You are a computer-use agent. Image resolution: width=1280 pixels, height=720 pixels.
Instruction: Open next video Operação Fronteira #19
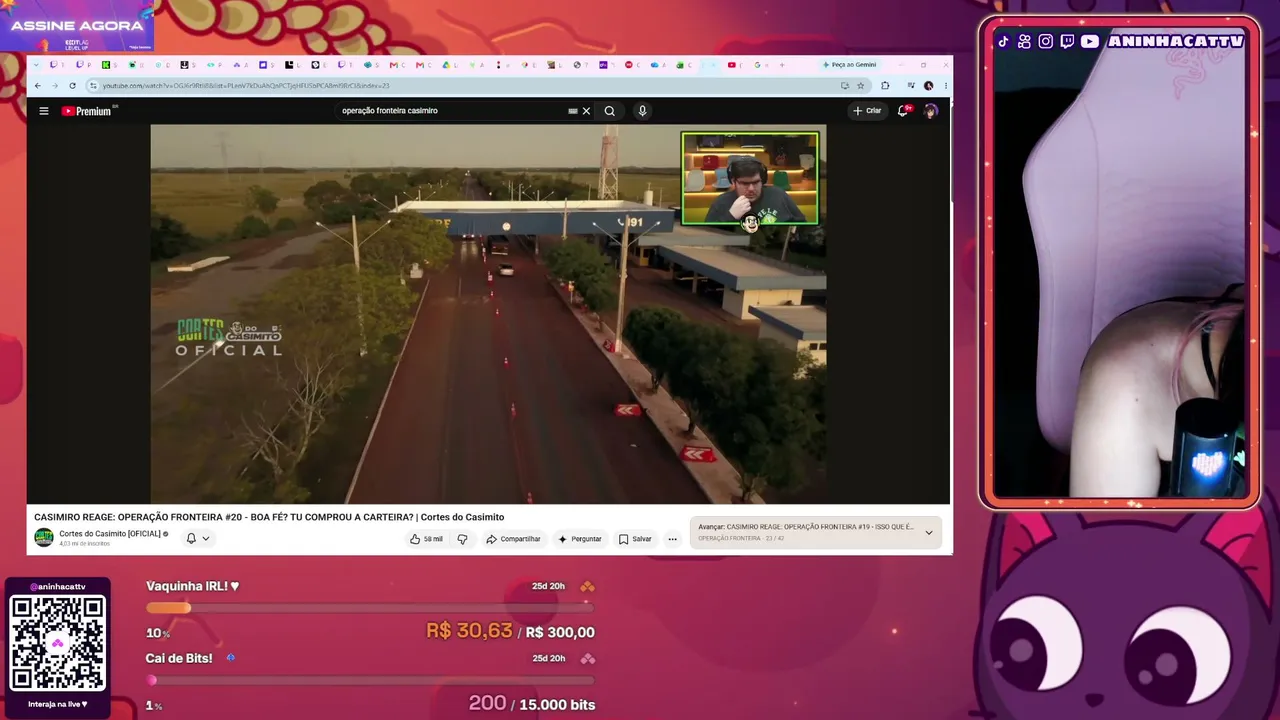coord(806,527)
